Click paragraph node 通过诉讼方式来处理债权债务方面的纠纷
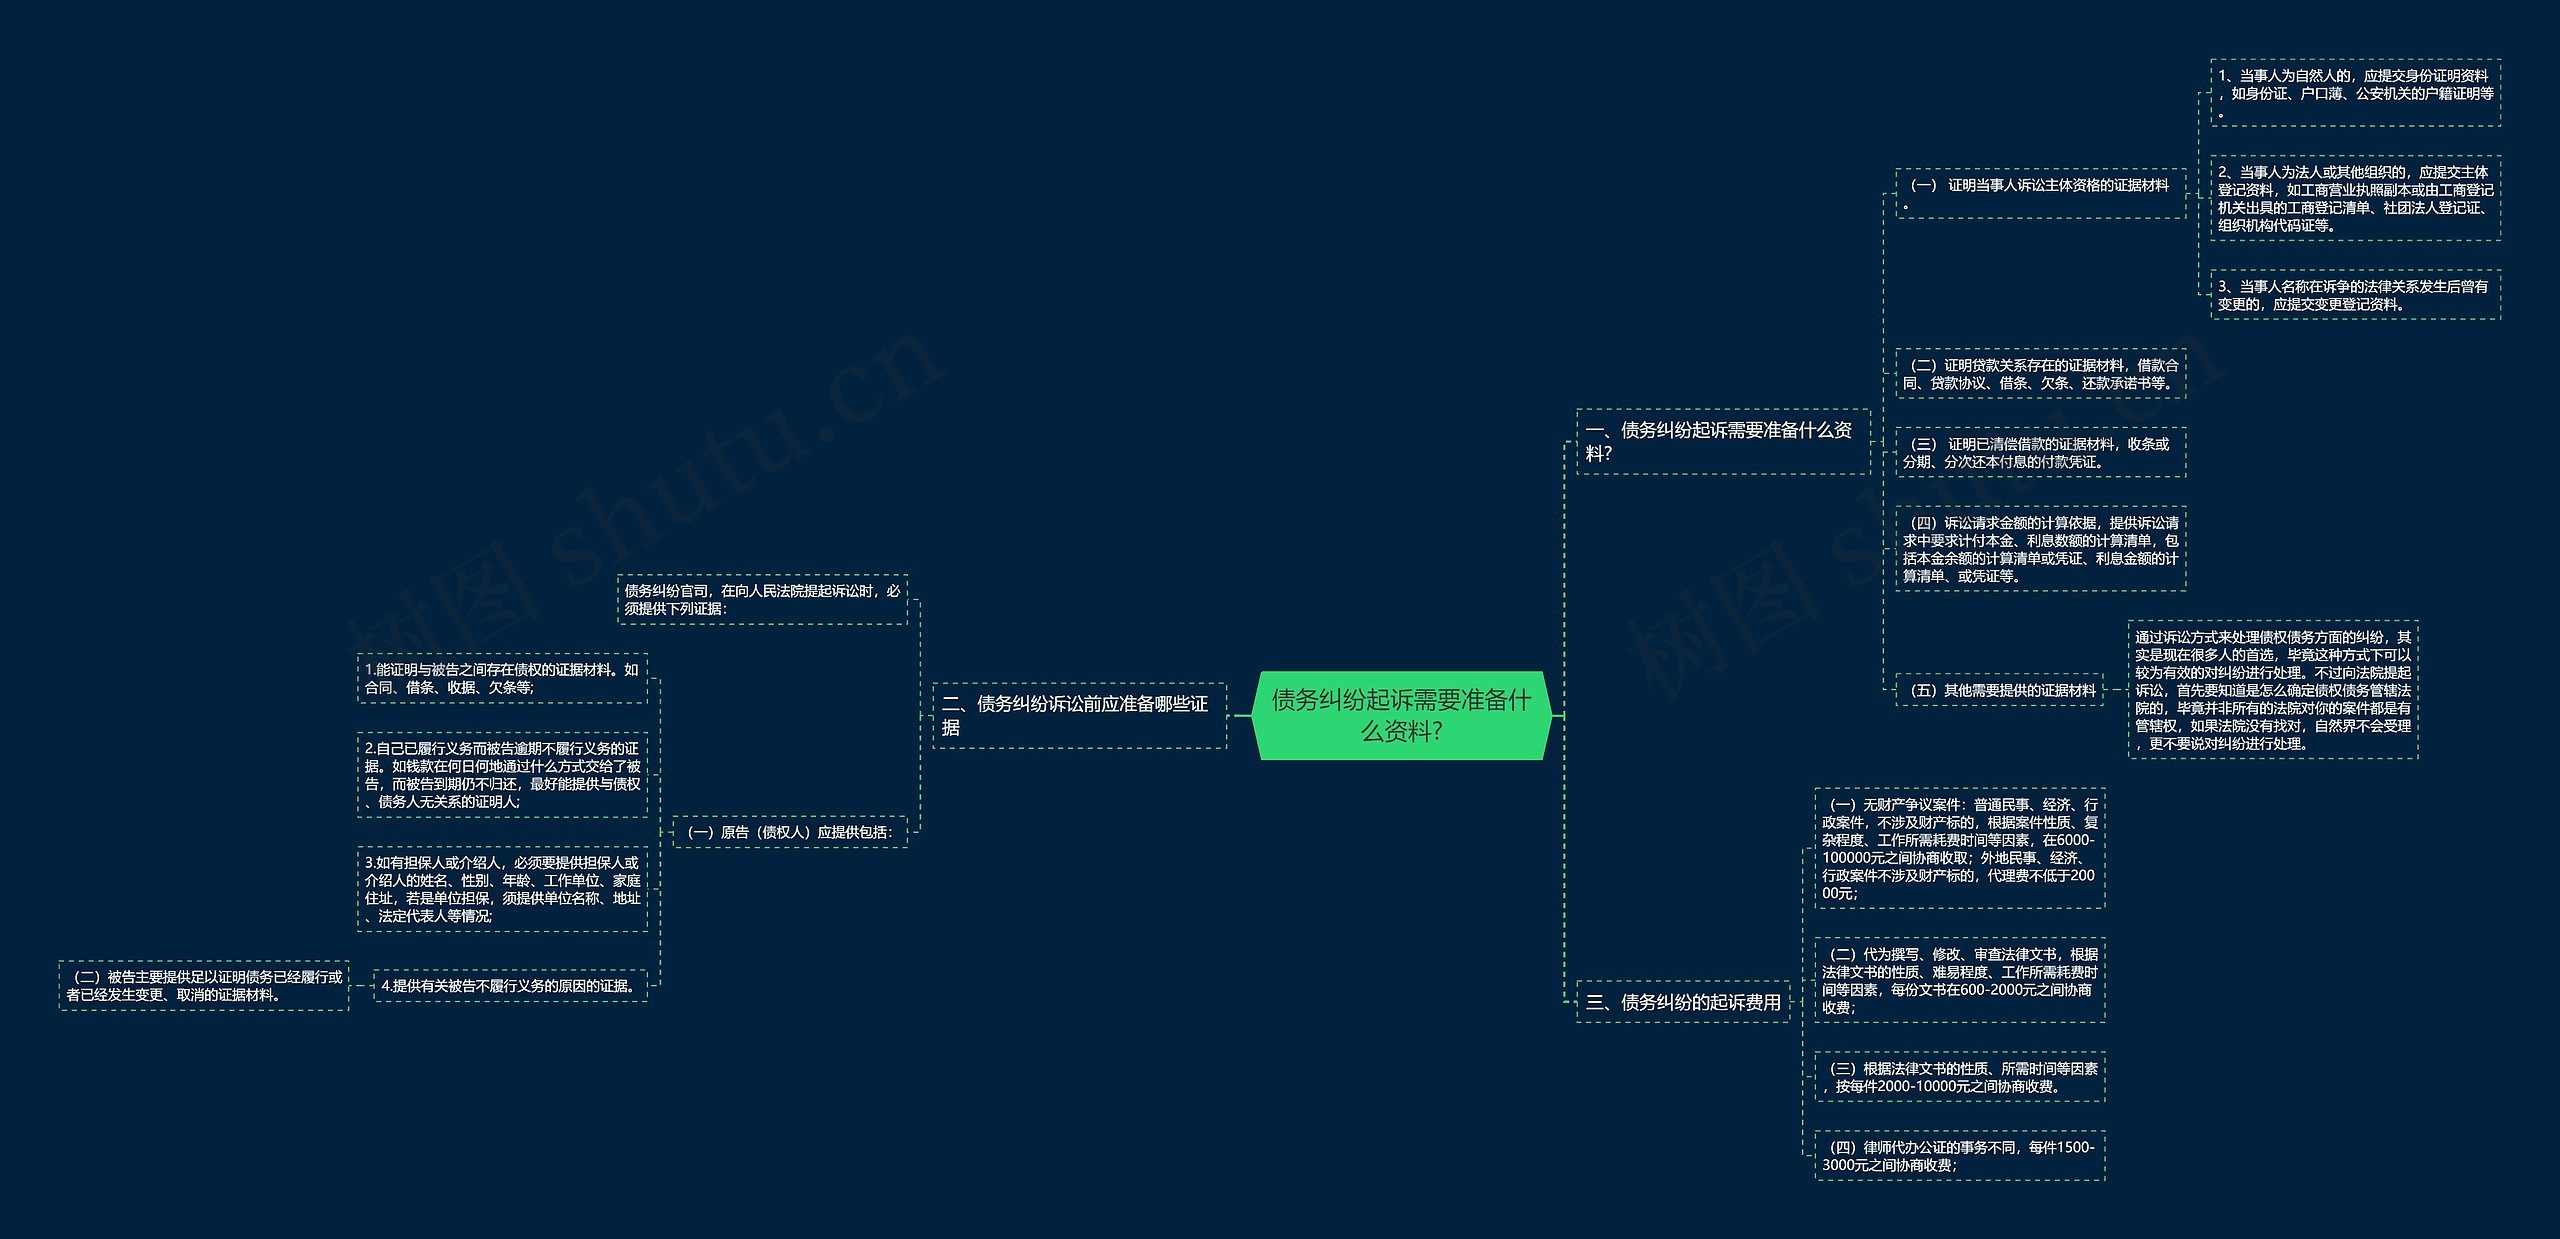Screen dimensions: 2560x1239 pos(2273,690)
